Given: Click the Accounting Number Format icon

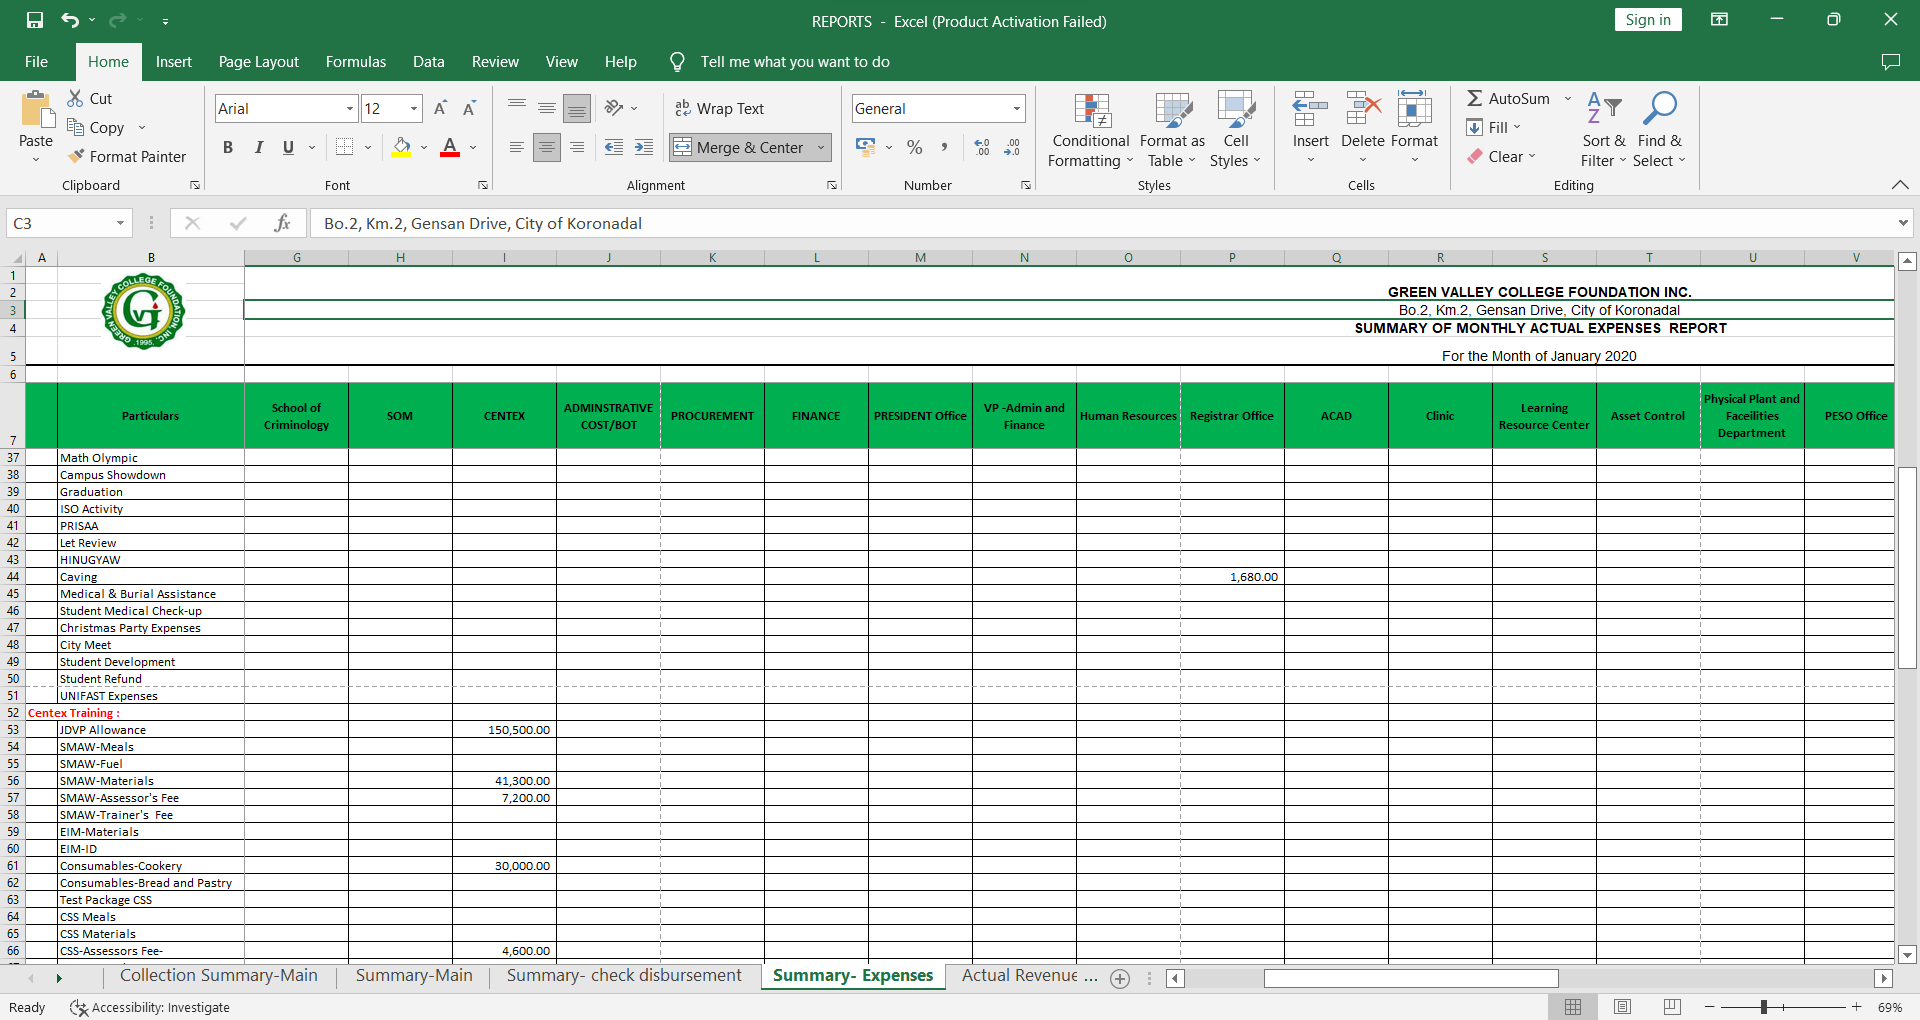Looking at the screenshot, I should click(866, 147).
